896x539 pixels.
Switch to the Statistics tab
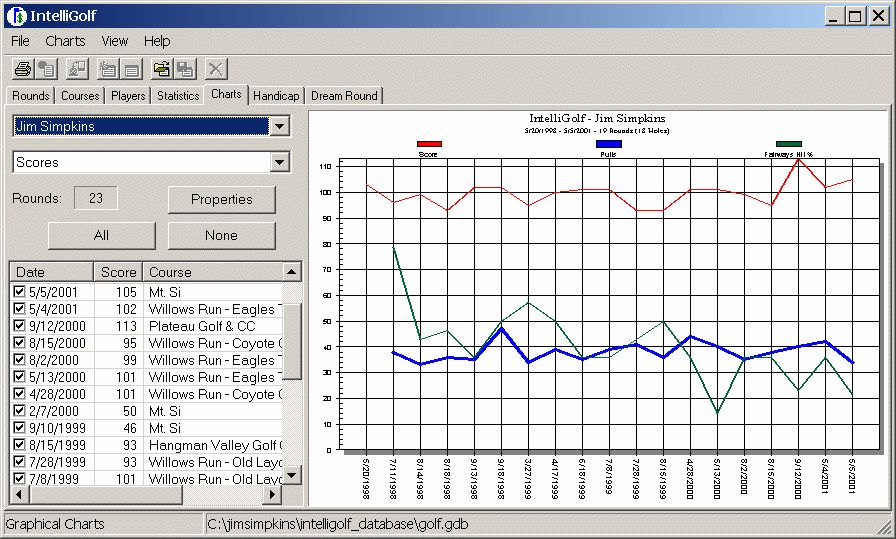[178, 95]
